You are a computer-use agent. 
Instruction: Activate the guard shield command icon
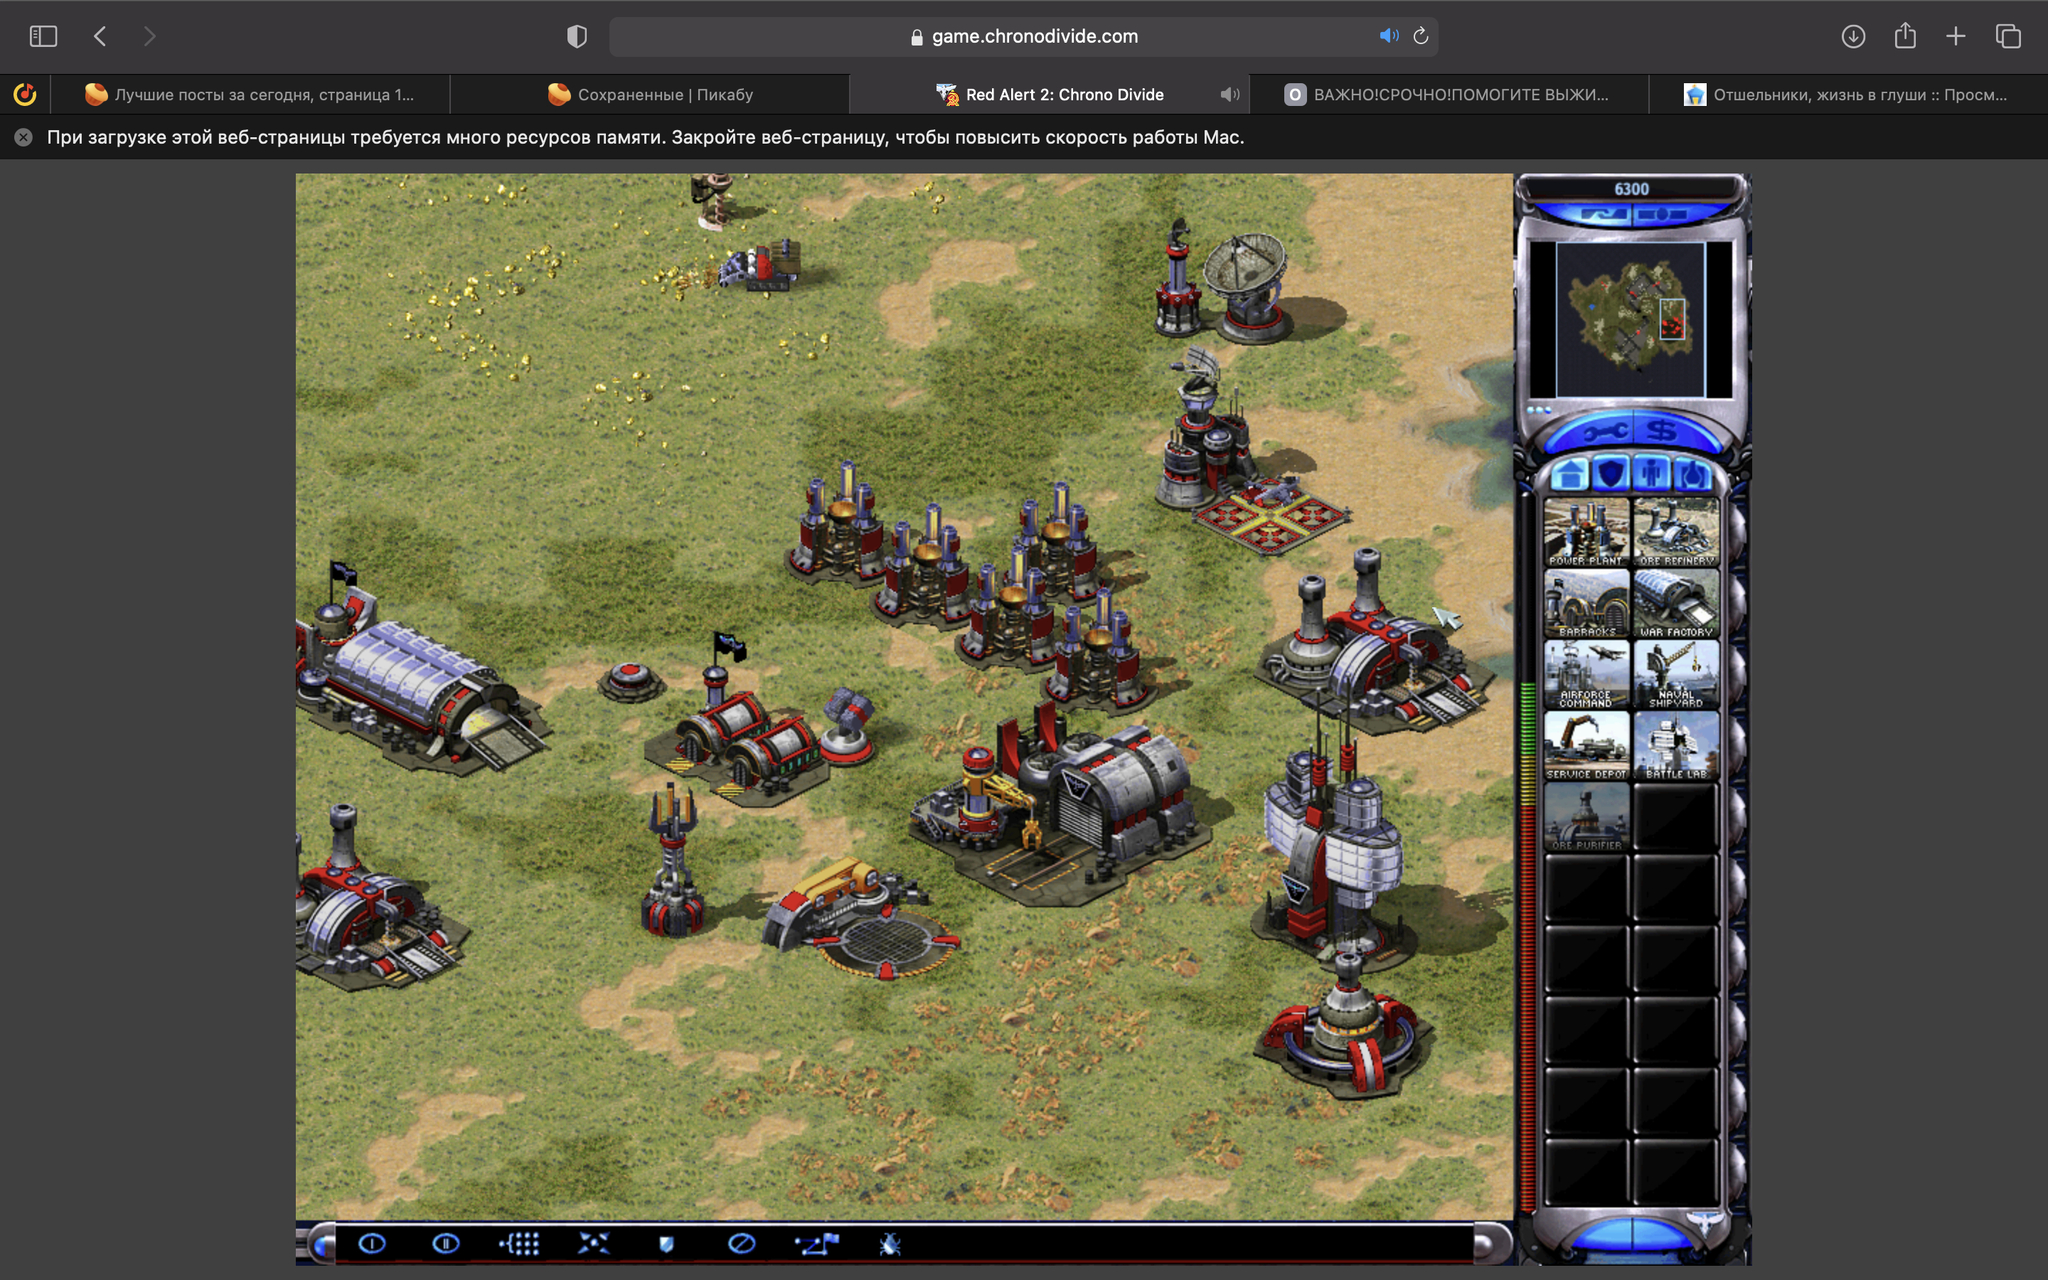(666, 1243)
